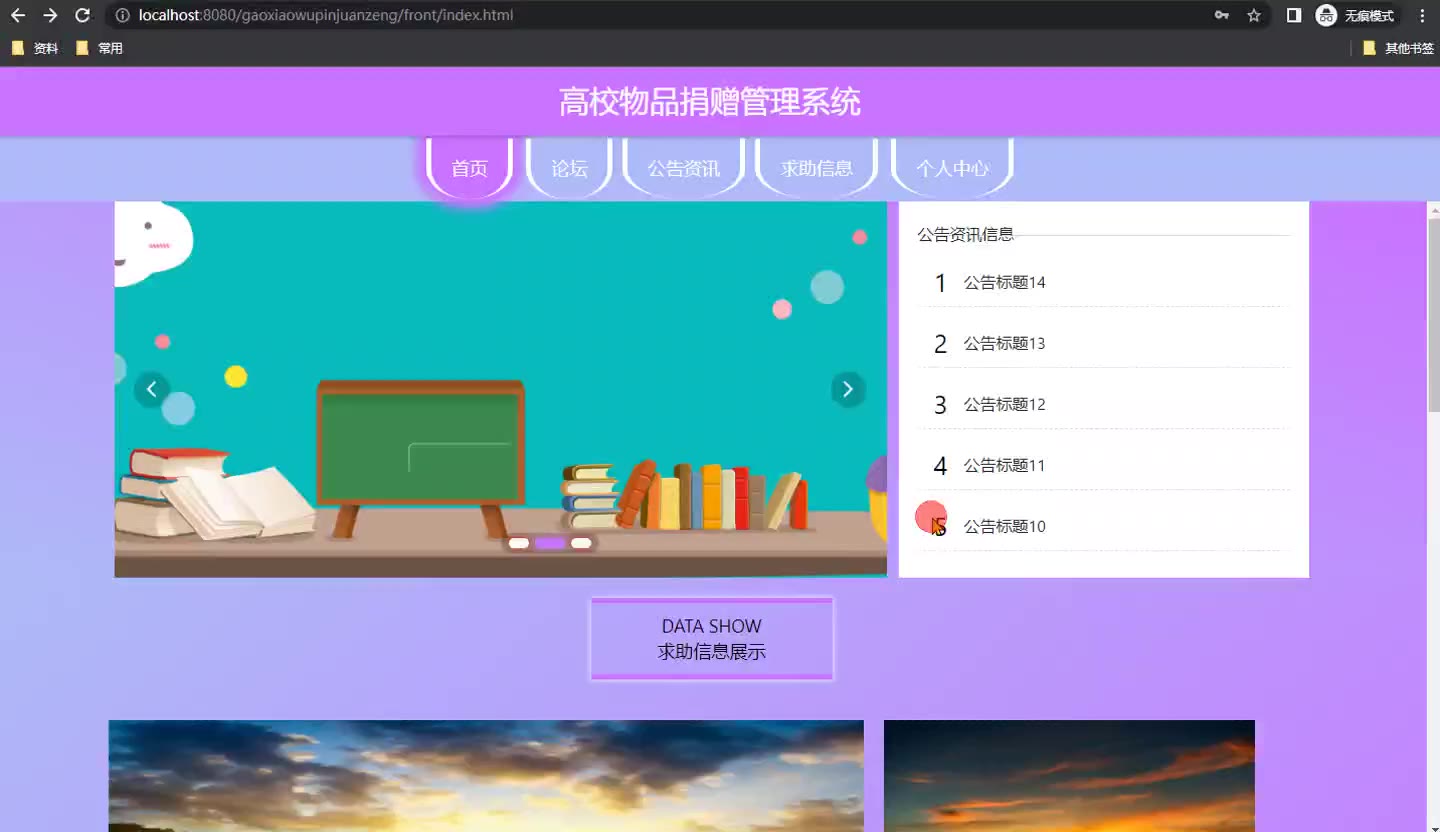Open the smaller orange sunset thumbnail
Screen dimensions: 1440x832
pos(1069,776)
